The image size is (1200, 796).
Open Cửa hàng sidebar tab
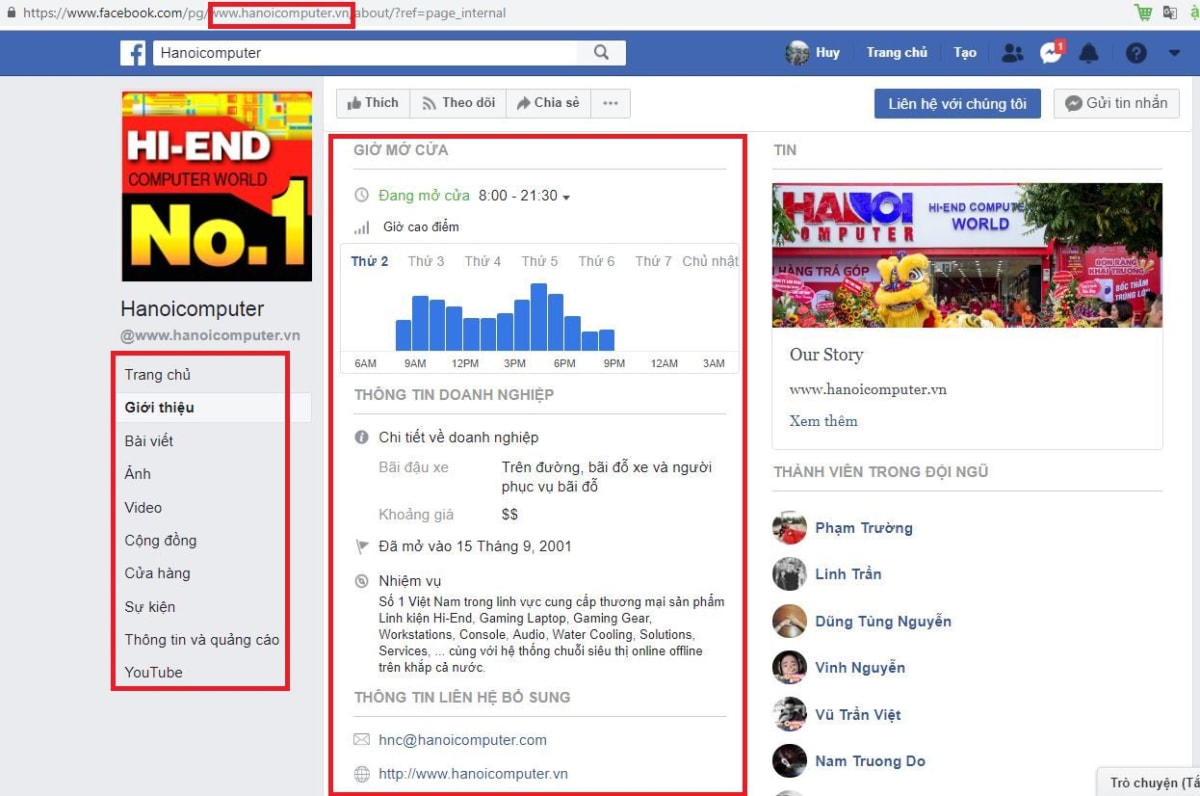tap(158, 574)
